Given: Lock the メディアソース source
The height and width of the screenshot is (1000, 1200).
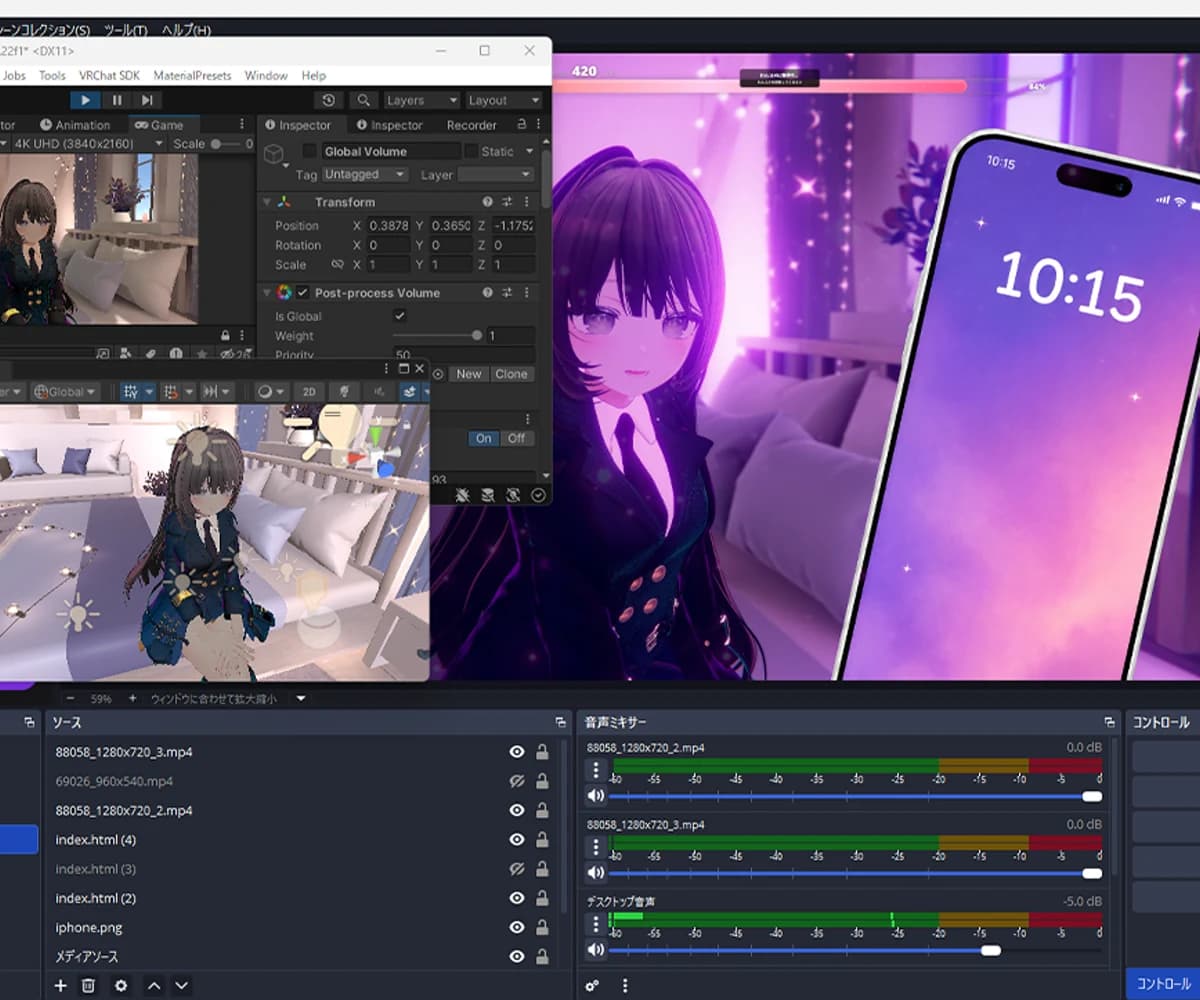Looking at the screenshot, I should 542,957.
